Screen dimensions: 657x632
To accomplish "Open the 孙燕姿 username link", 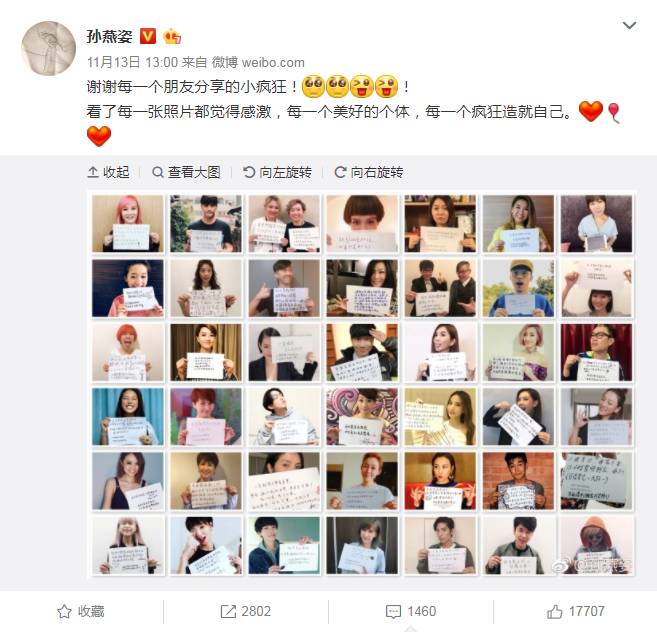I will [x=109, y=36].
